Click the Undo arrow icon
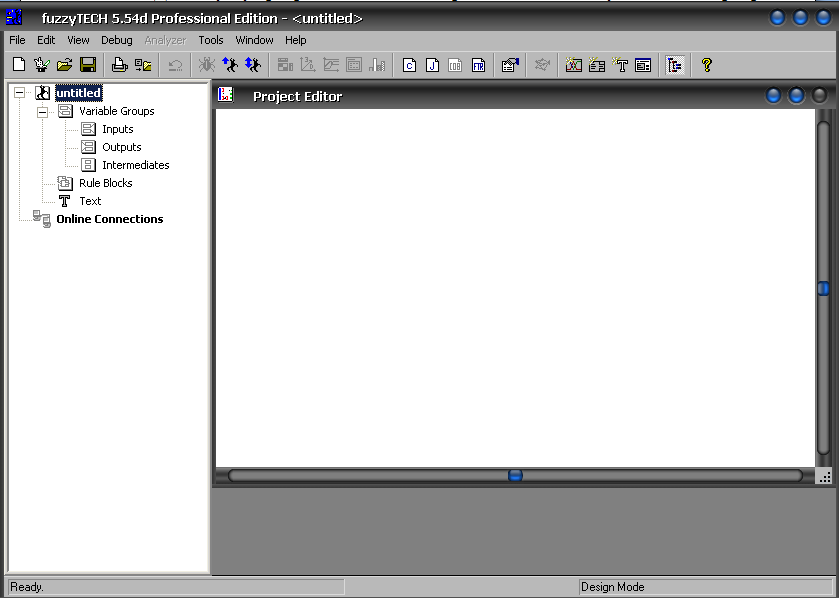This screenshot has height=598, width=839. 175,65
